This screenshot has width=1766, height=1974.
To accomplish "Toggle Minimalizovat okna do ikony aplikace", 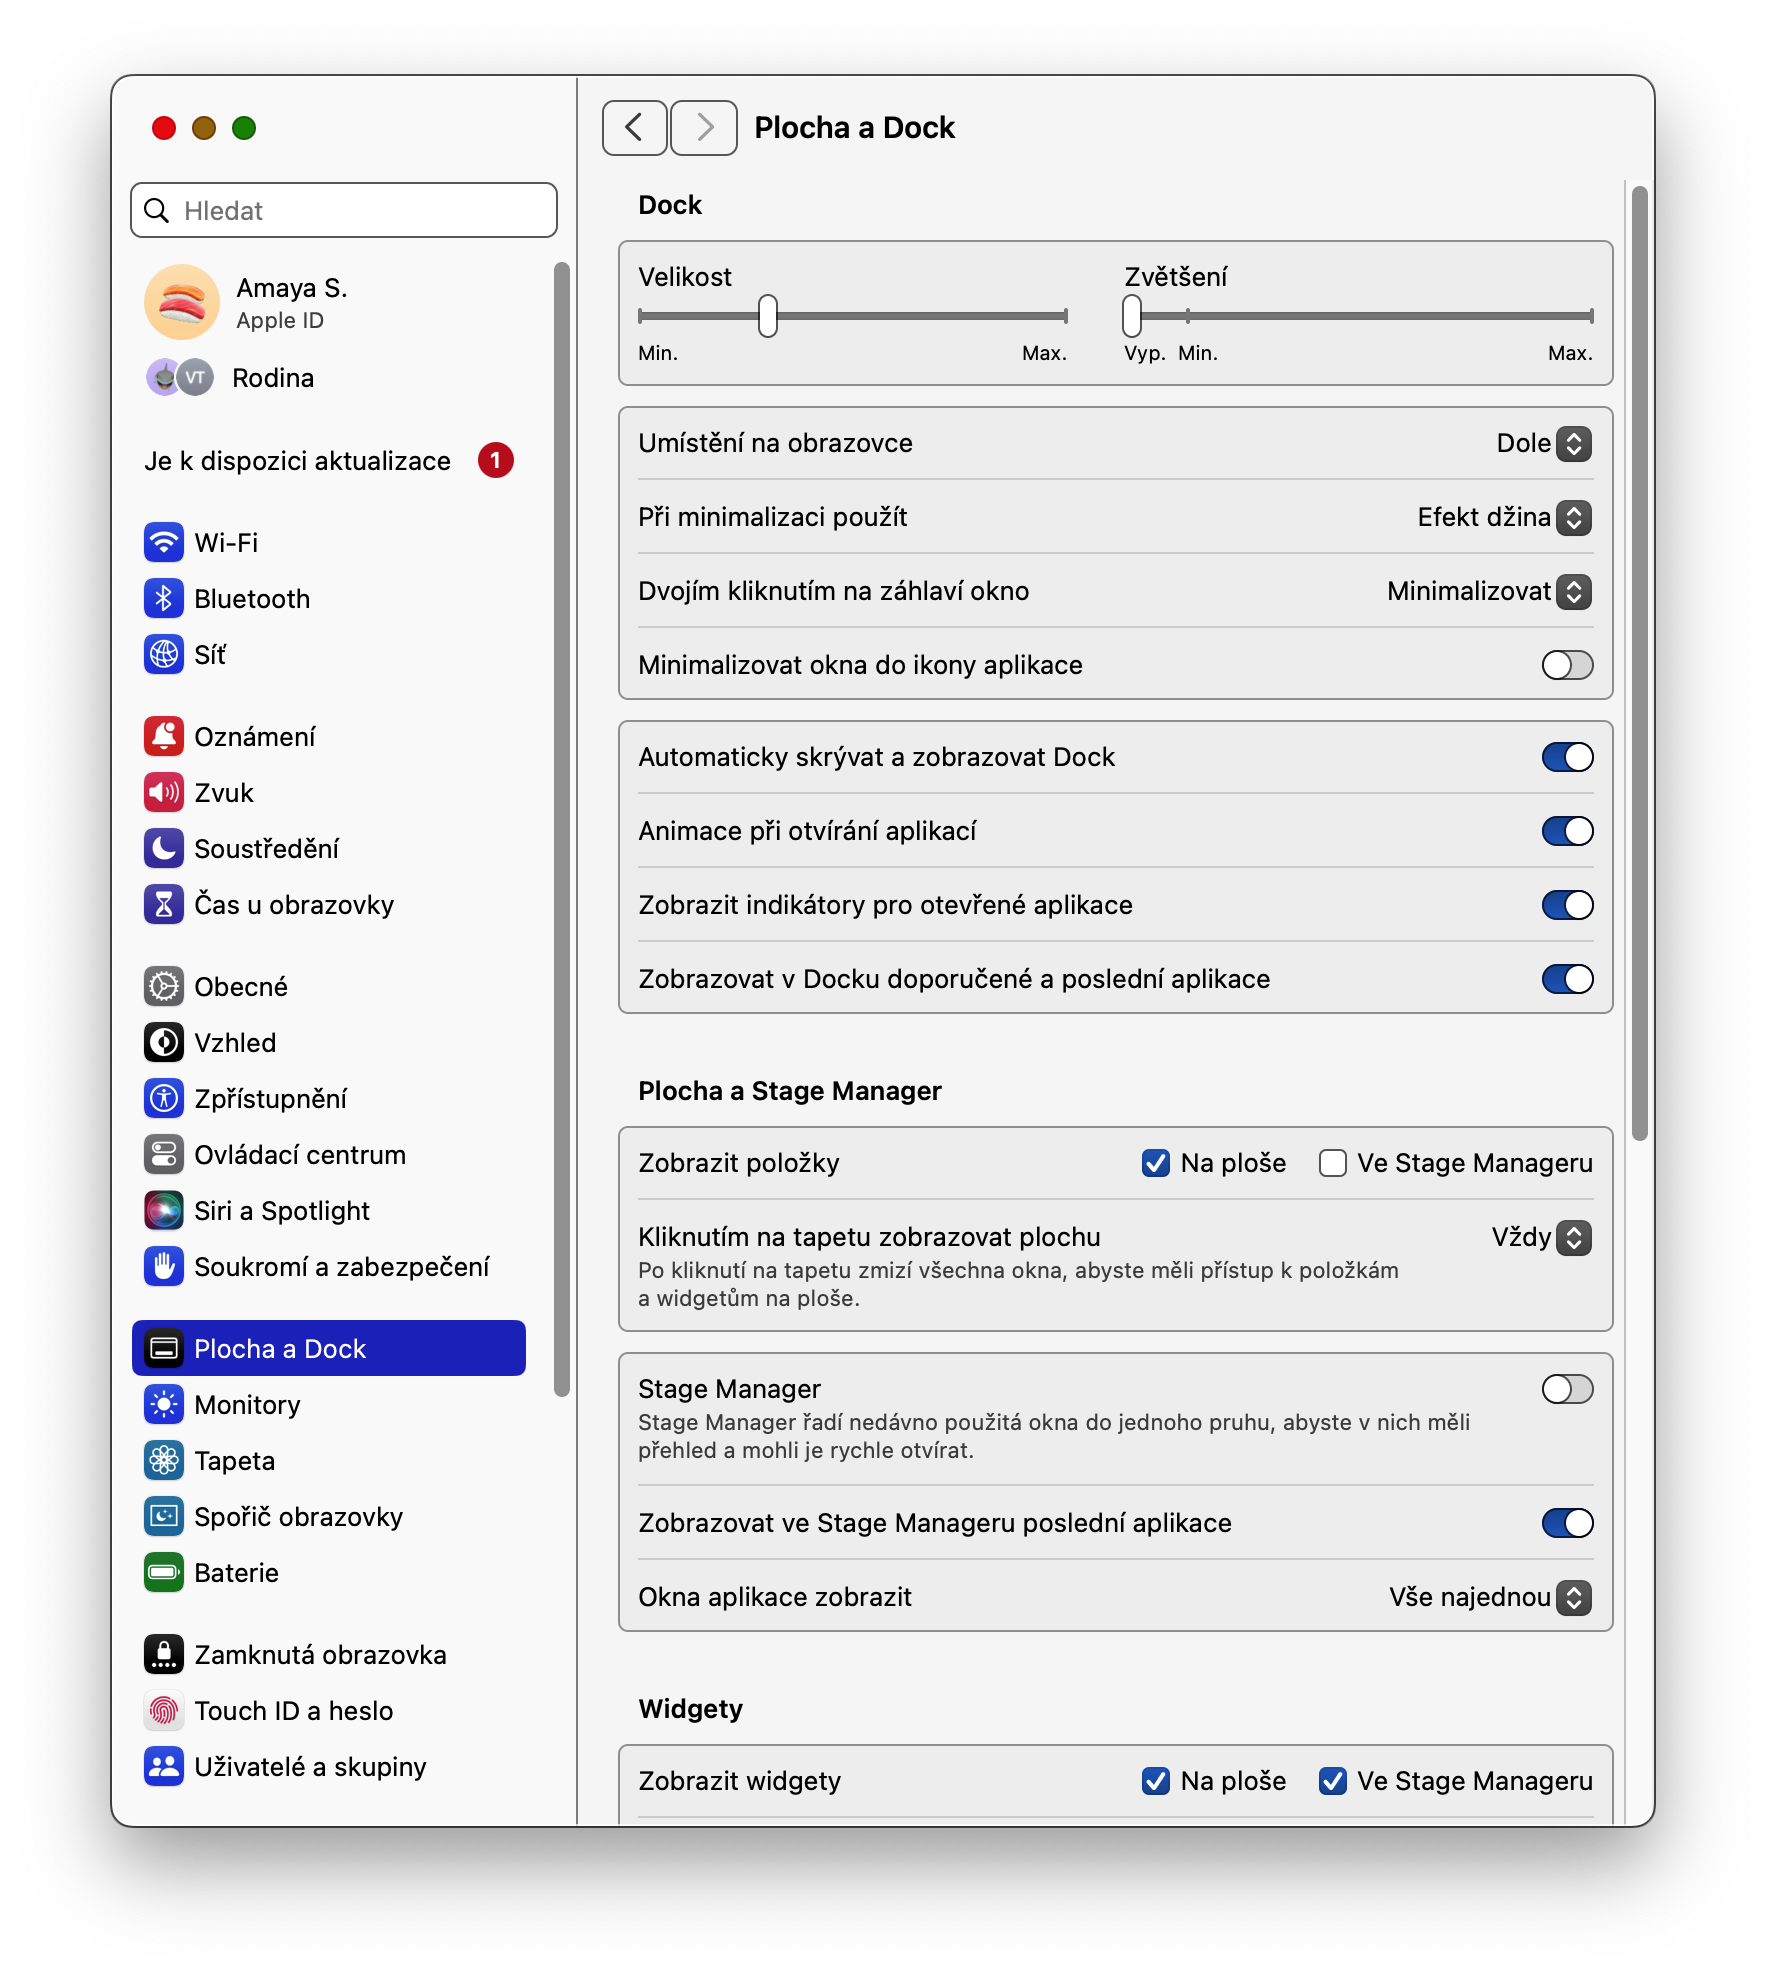I will tap(1567, 665).
